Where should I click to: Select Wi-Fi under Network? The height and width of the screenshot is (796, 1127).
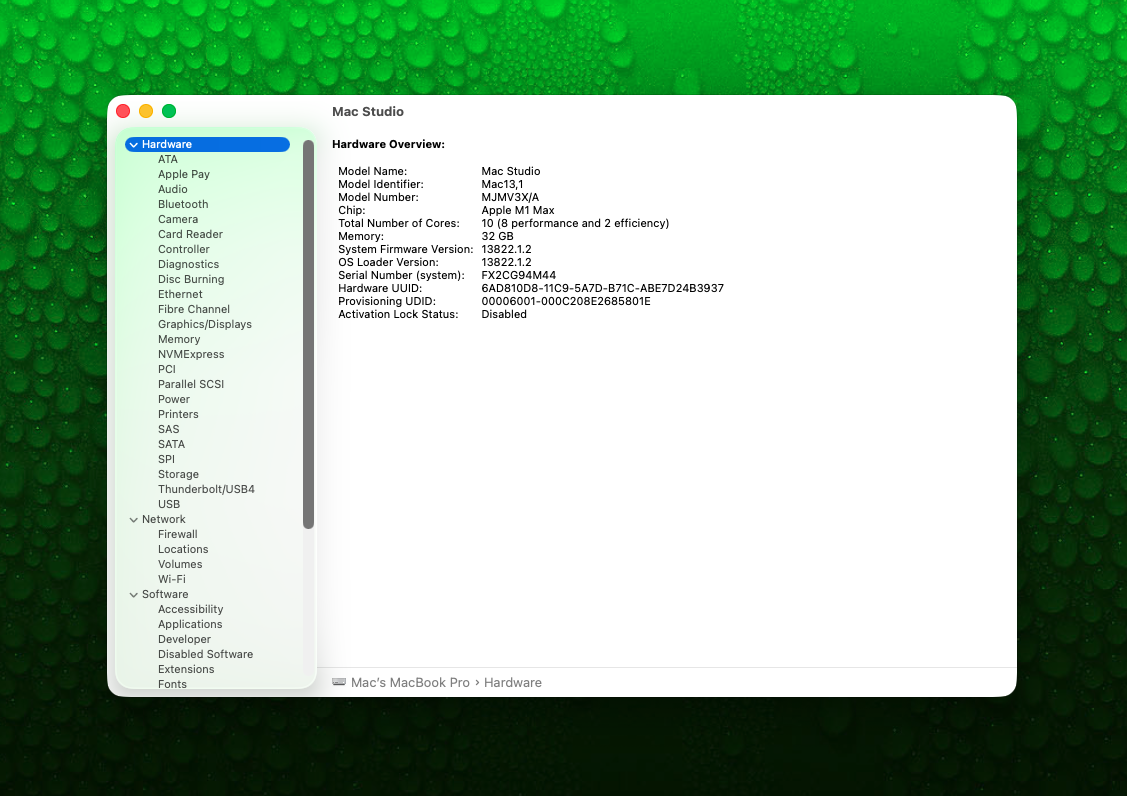point(171,579)
